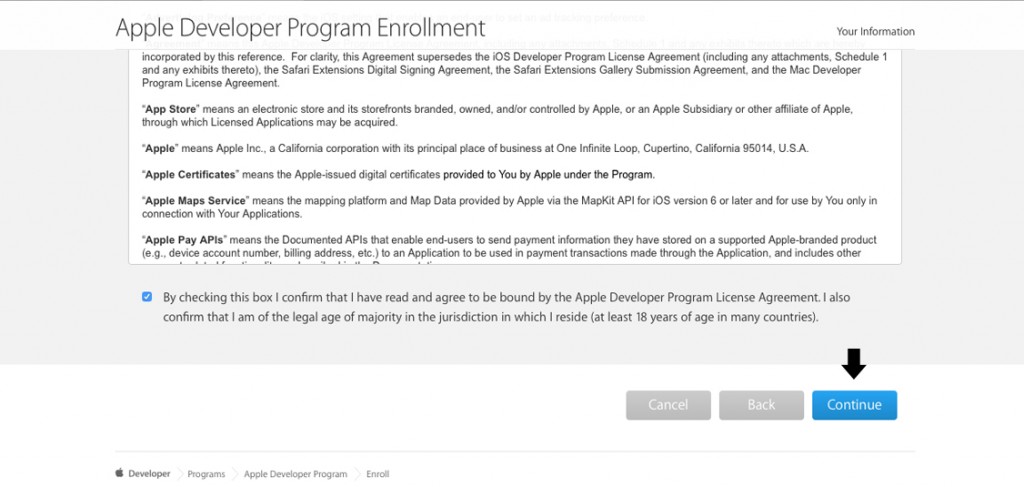The image size is (1024, 487).
Task: Click the black downward arrow above Continue
Action: point(854,364)
